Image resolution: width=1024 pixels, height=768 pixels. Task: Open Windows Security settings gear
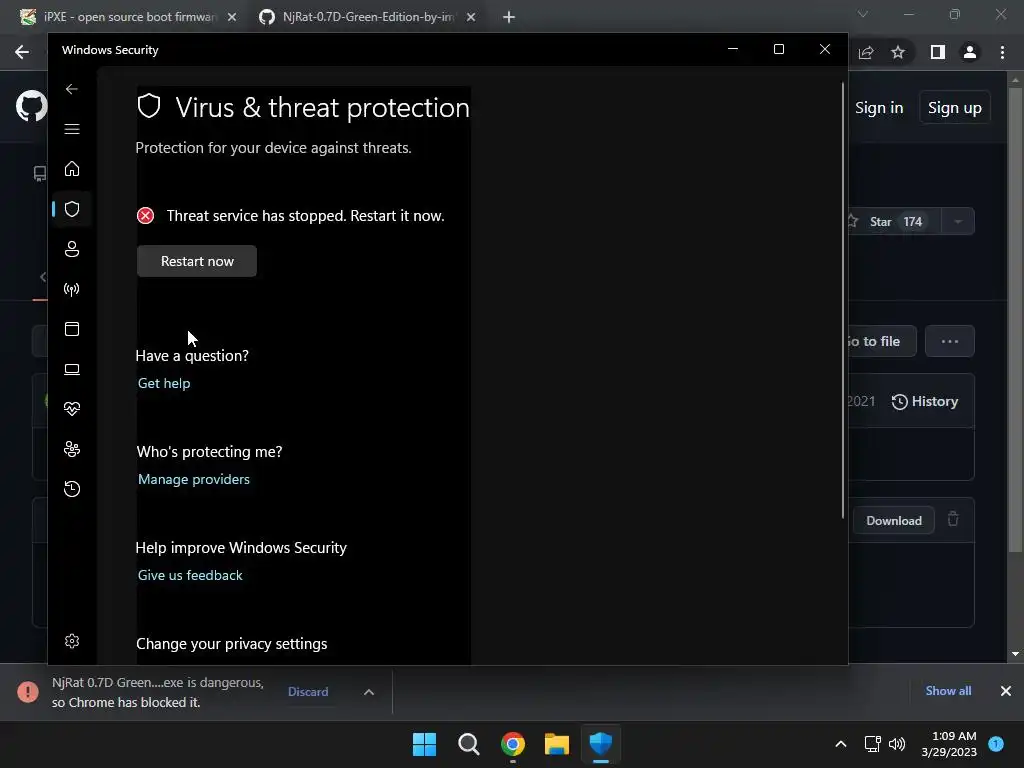point(72,641)
